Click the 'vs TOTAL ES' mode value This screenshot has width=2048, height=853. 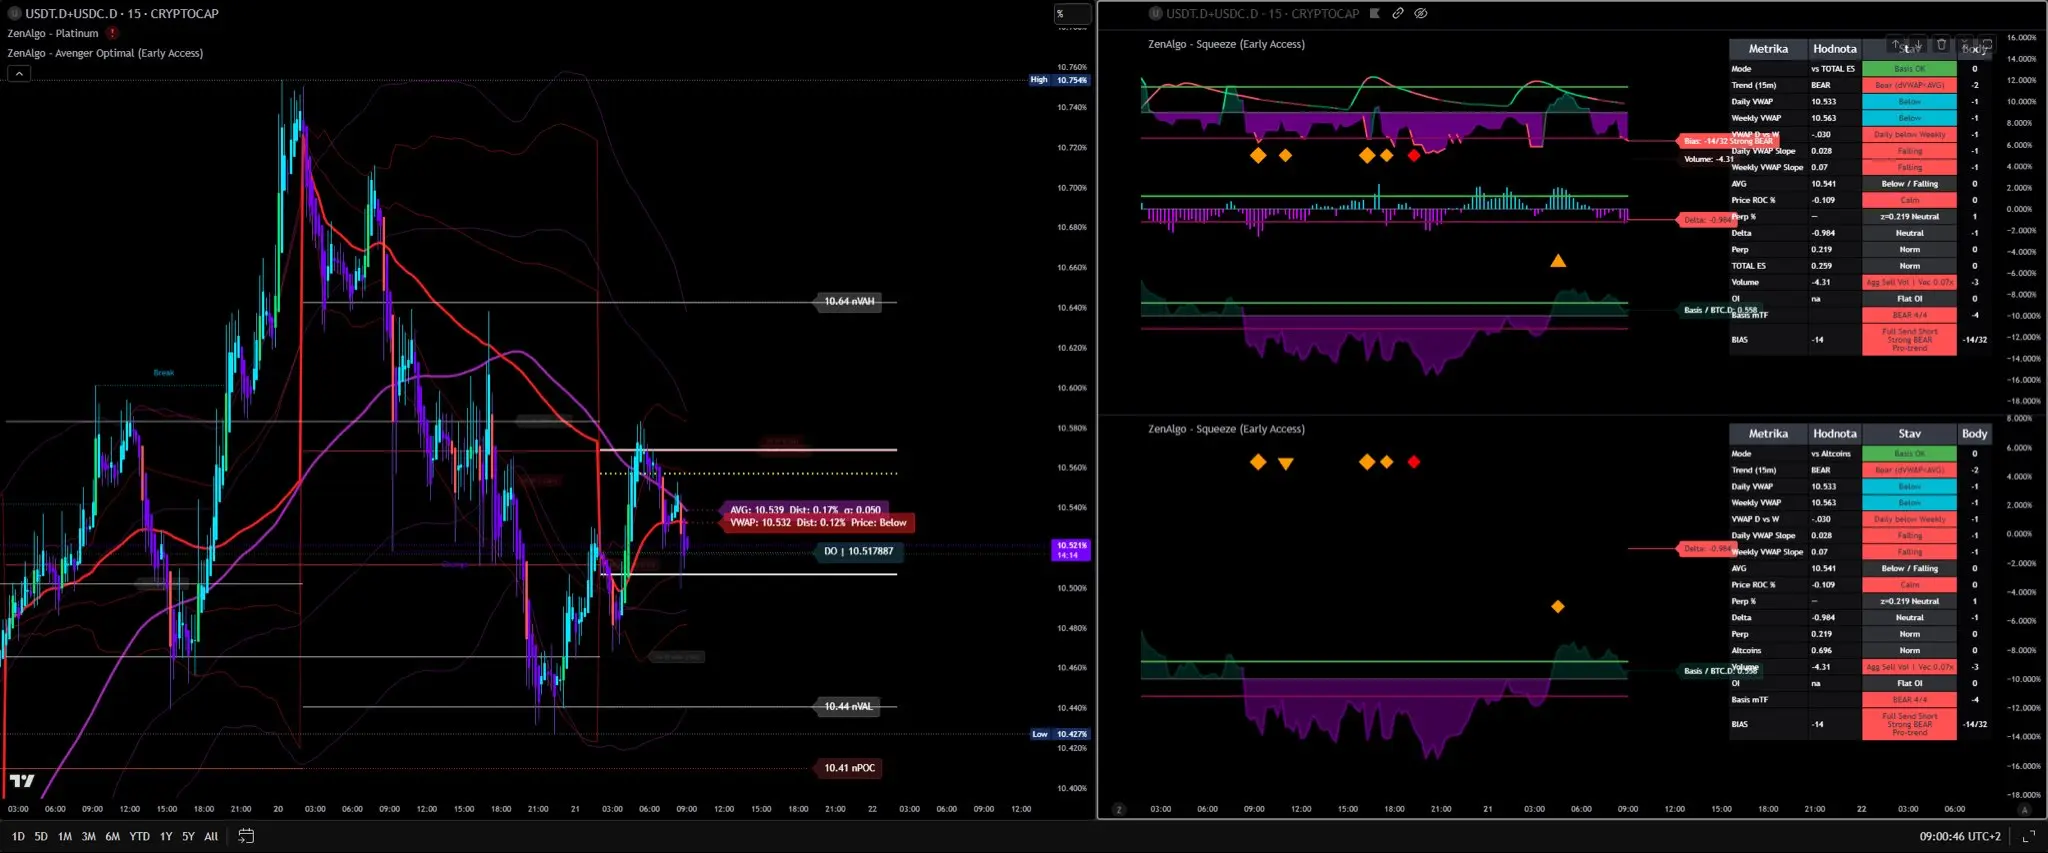click(1833, 69)
